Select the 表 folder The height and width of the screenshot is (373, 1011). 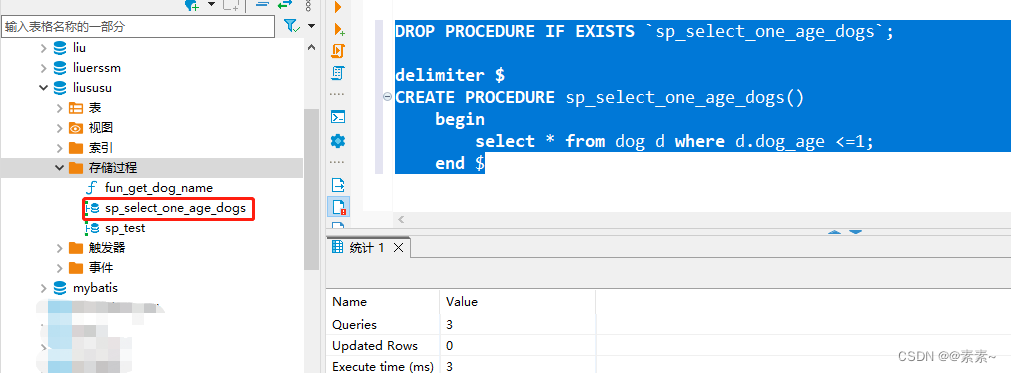coord(95,108)
